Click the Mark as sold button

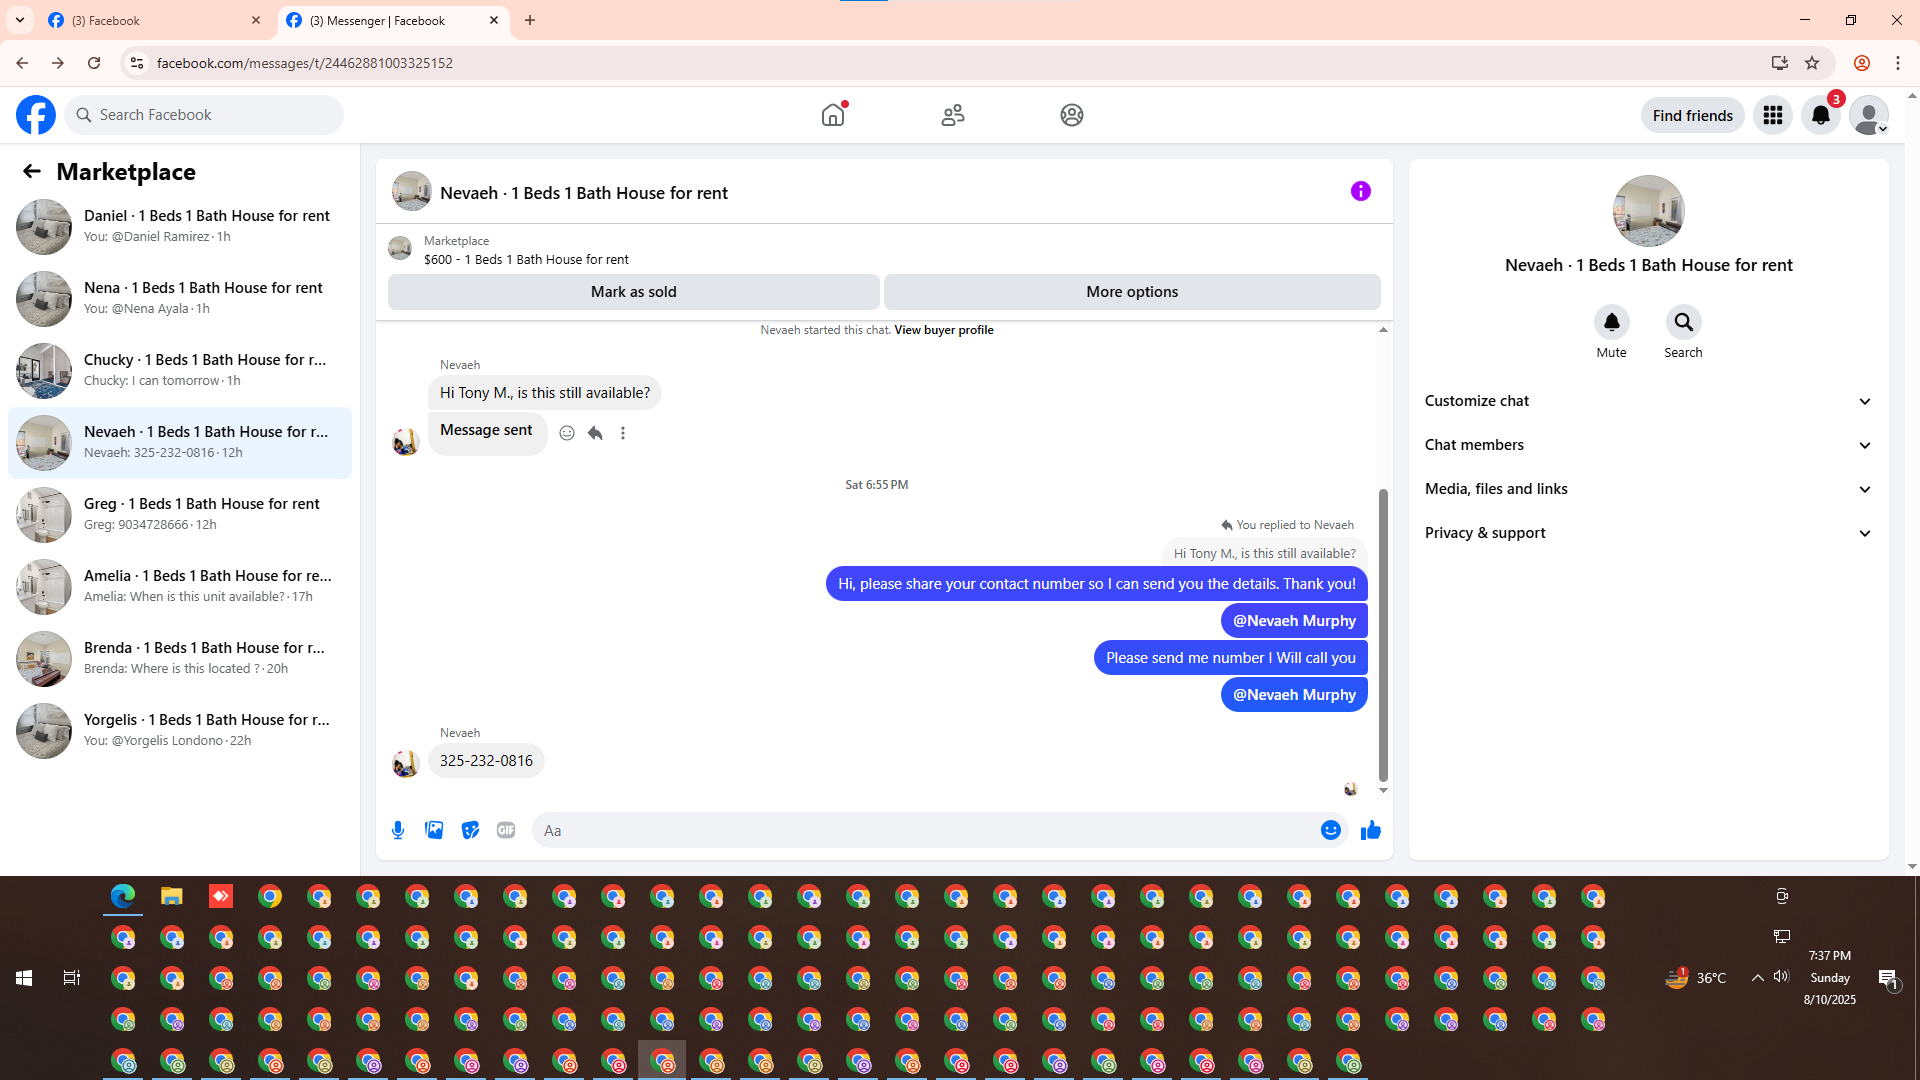pyautogui.click(x=633, y=292)
